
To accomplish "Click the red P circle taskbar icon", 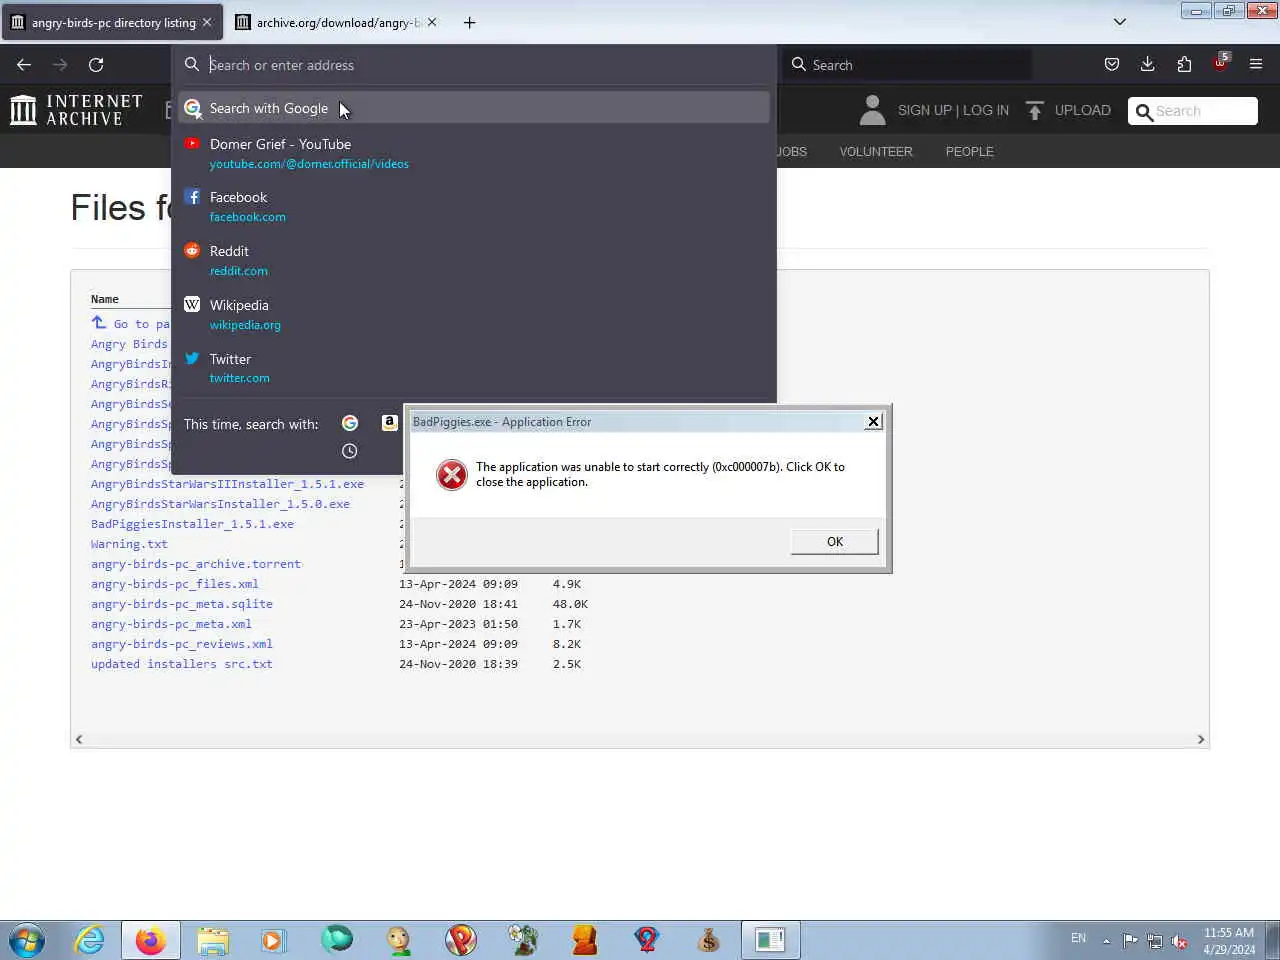I will 461,940.
